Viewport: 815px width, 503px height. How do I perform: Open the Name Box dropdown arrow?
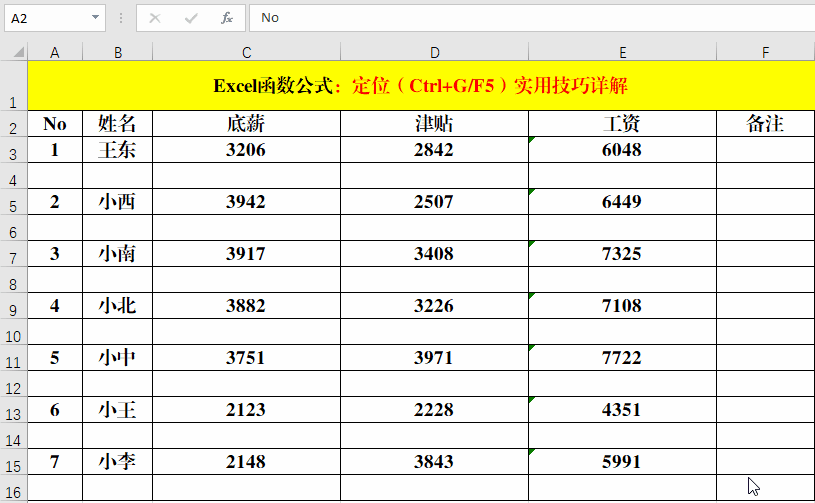point(95,18)
